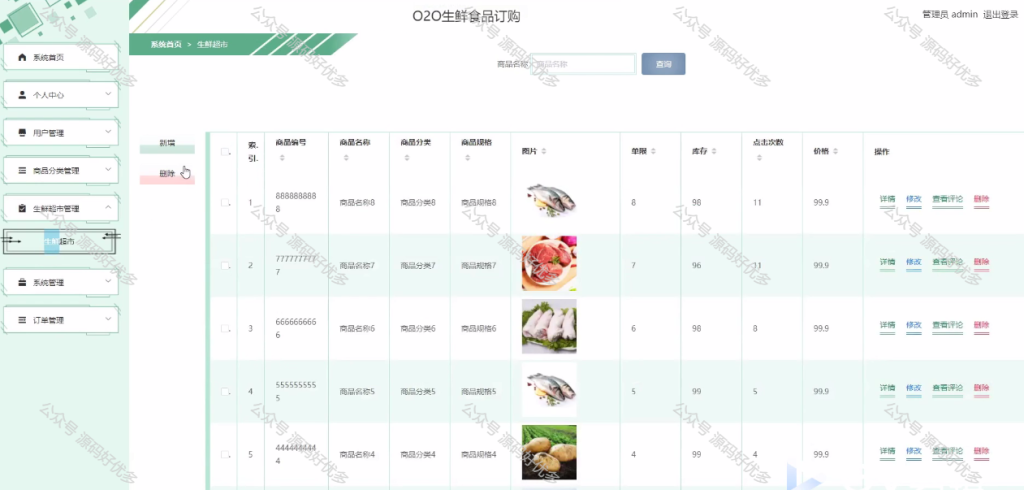Go to 系统首页 in the breadcrumb
This screenshot has height=490, width=1024.
166,44
